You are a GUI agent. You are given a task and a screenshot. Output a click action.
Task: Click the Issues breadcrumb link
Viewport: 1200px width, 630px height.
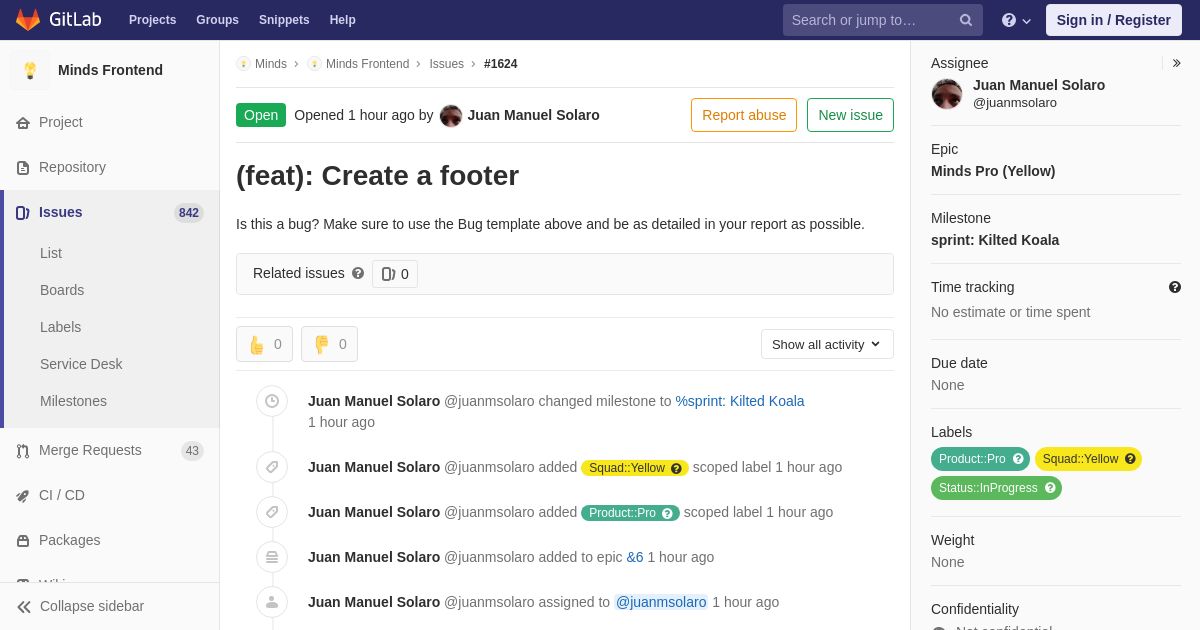coord(446,64)
